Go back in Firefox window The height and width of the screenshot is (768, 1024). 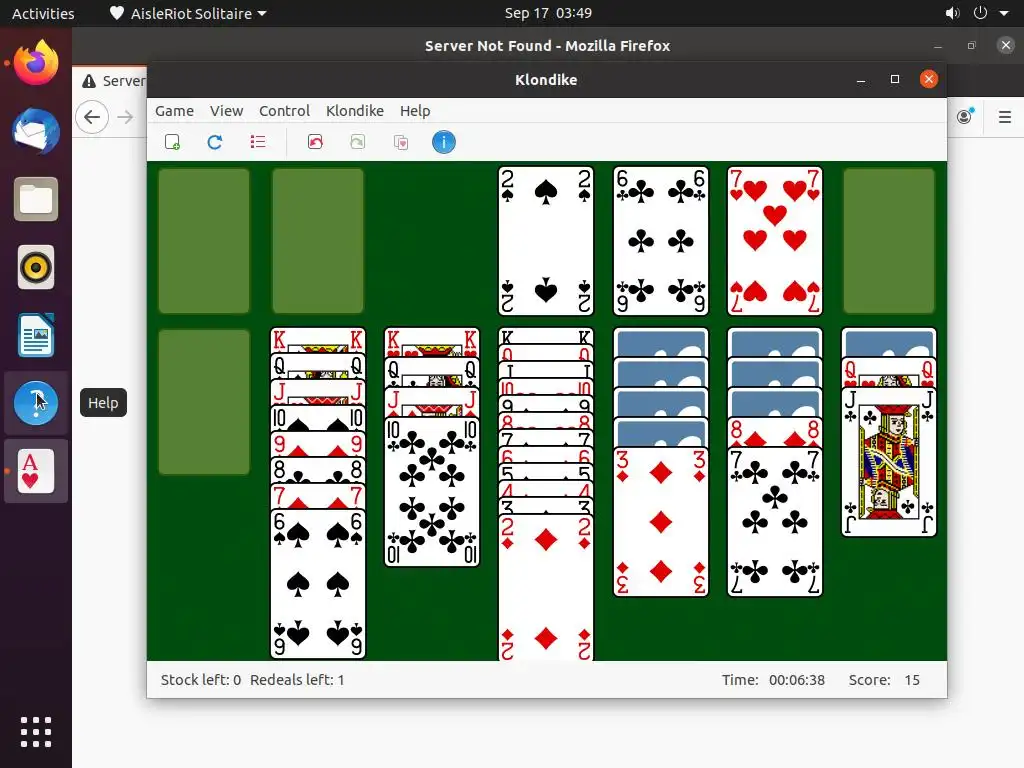(x=92, y=117)
